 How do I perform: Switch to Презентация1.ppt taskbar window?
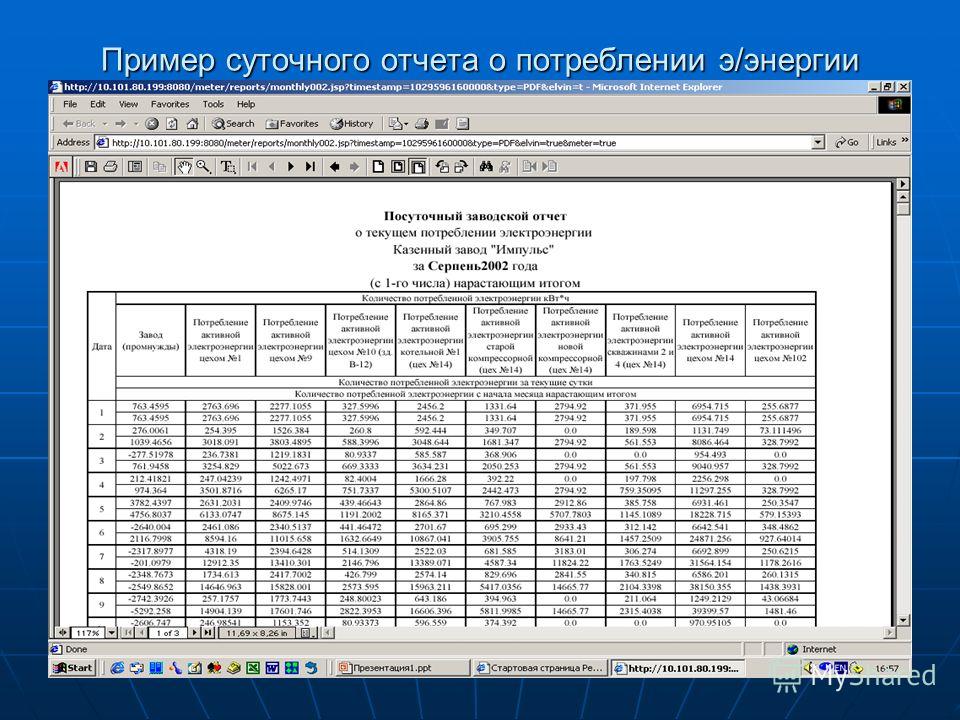click(403, 668)
